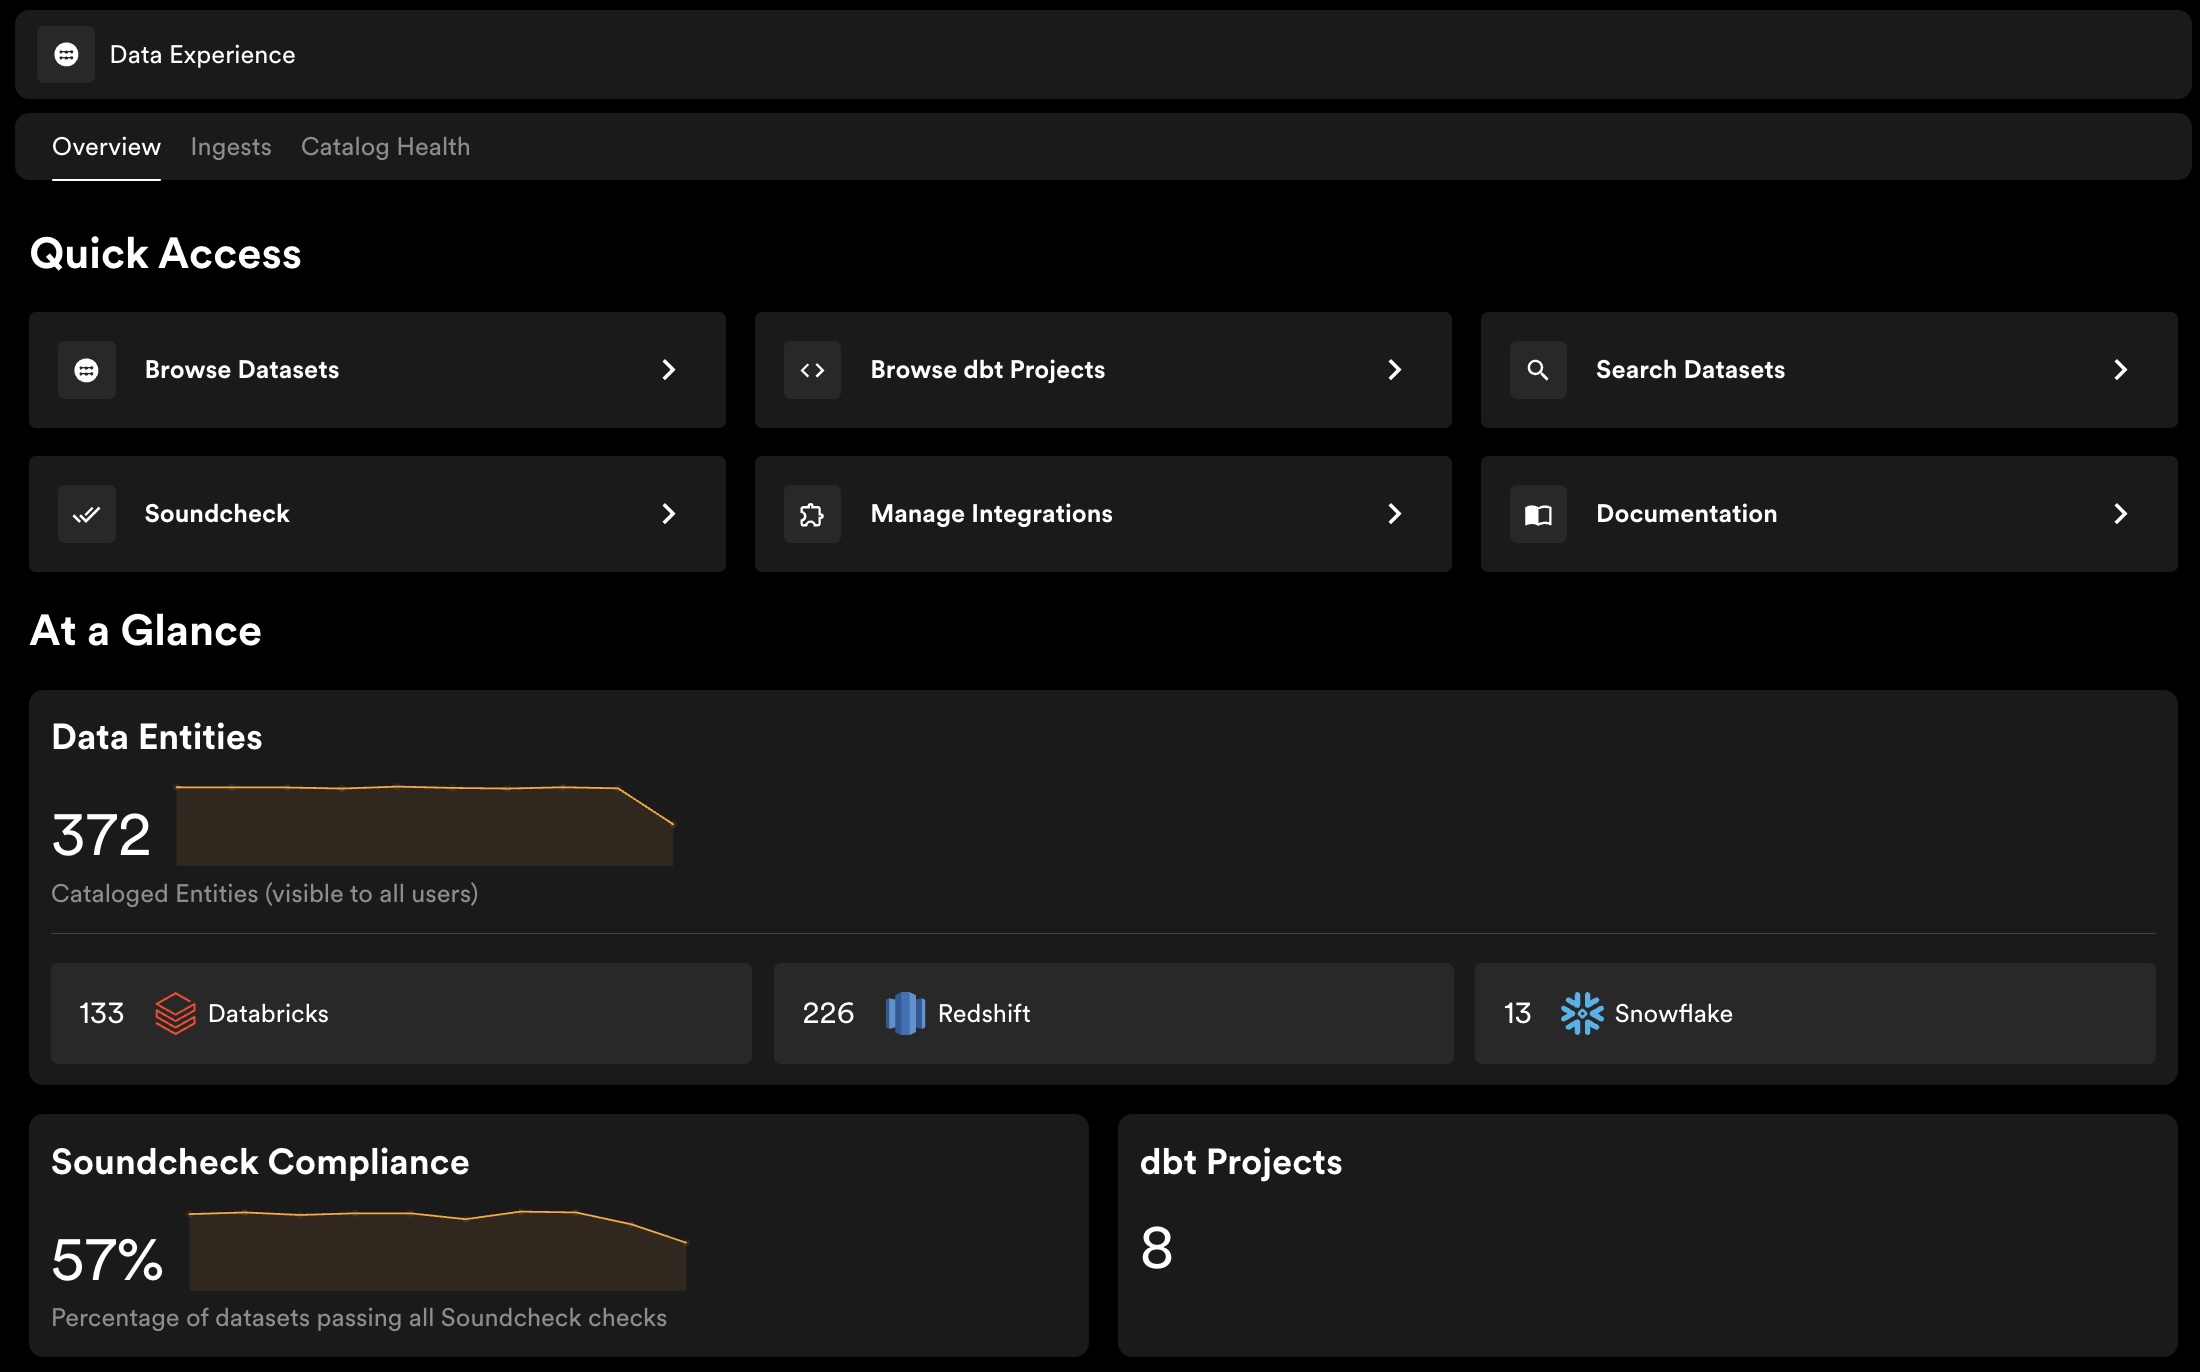The height and width of the screenshot is (1372, 2200).
Task: Open the chevron on Documentation card
Action: [2121, 514]
